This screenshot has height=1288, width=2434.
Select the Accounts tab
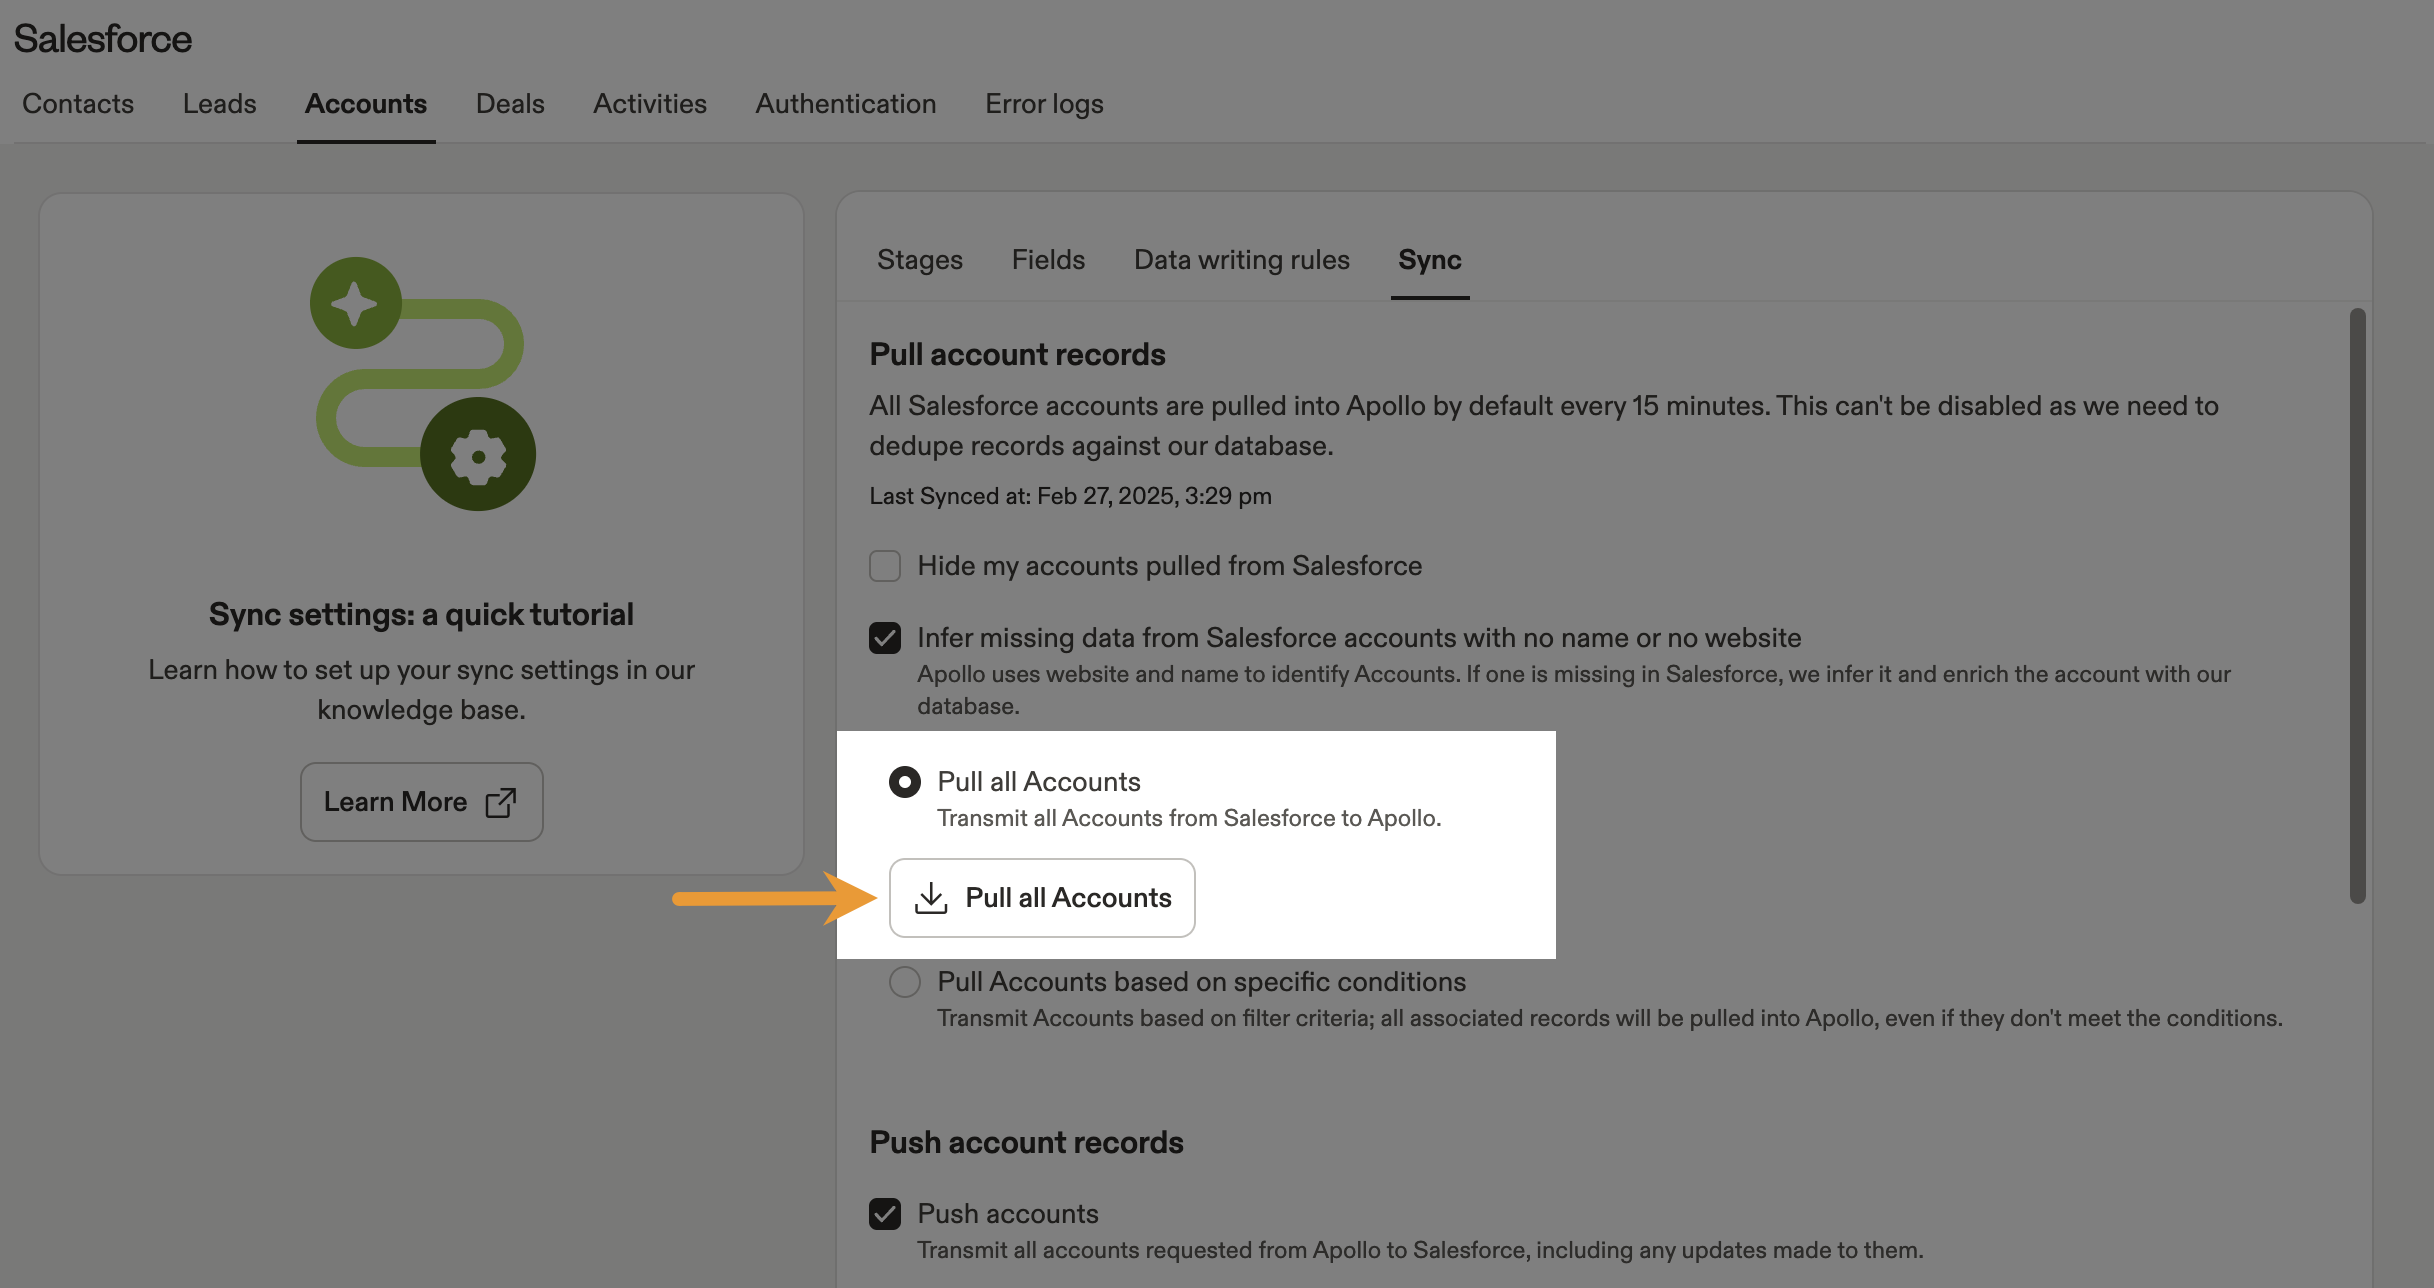(366, 104)
